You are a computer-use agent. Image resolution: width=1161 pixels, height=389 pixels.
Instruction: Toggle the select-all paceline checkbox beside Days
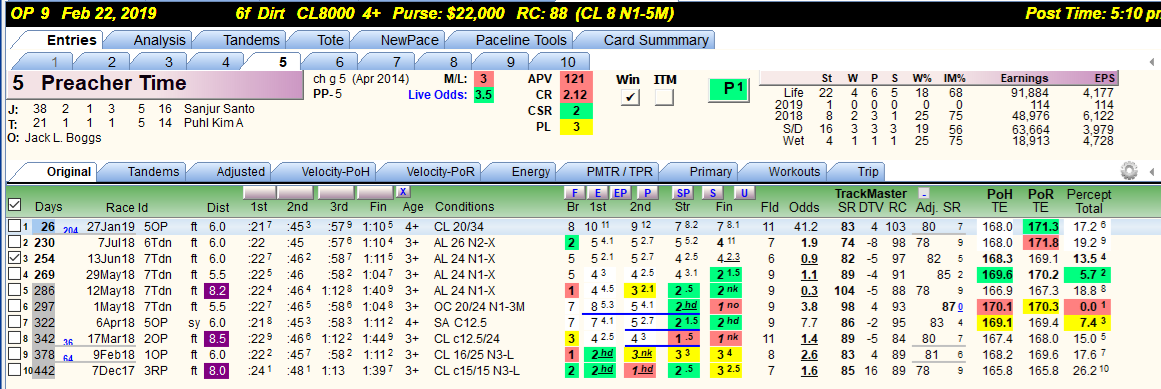(14, 205)
